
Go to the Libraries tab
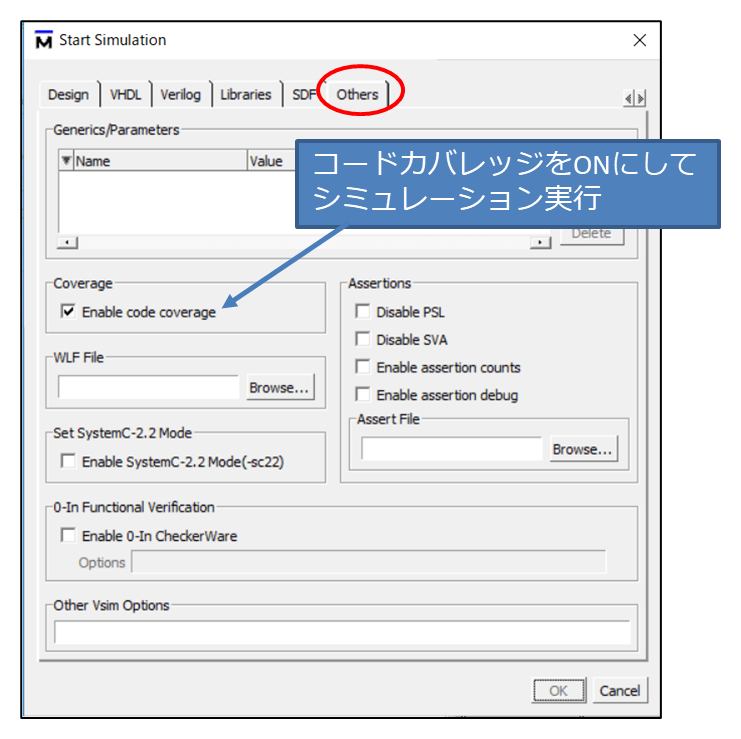click(x=246, y=95)
